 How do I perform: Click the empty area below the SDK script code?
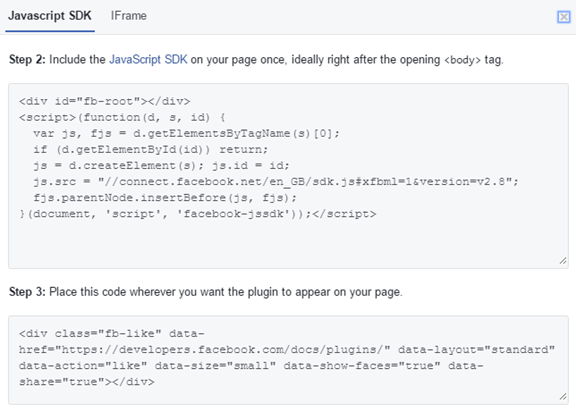(x=288, y=241)
